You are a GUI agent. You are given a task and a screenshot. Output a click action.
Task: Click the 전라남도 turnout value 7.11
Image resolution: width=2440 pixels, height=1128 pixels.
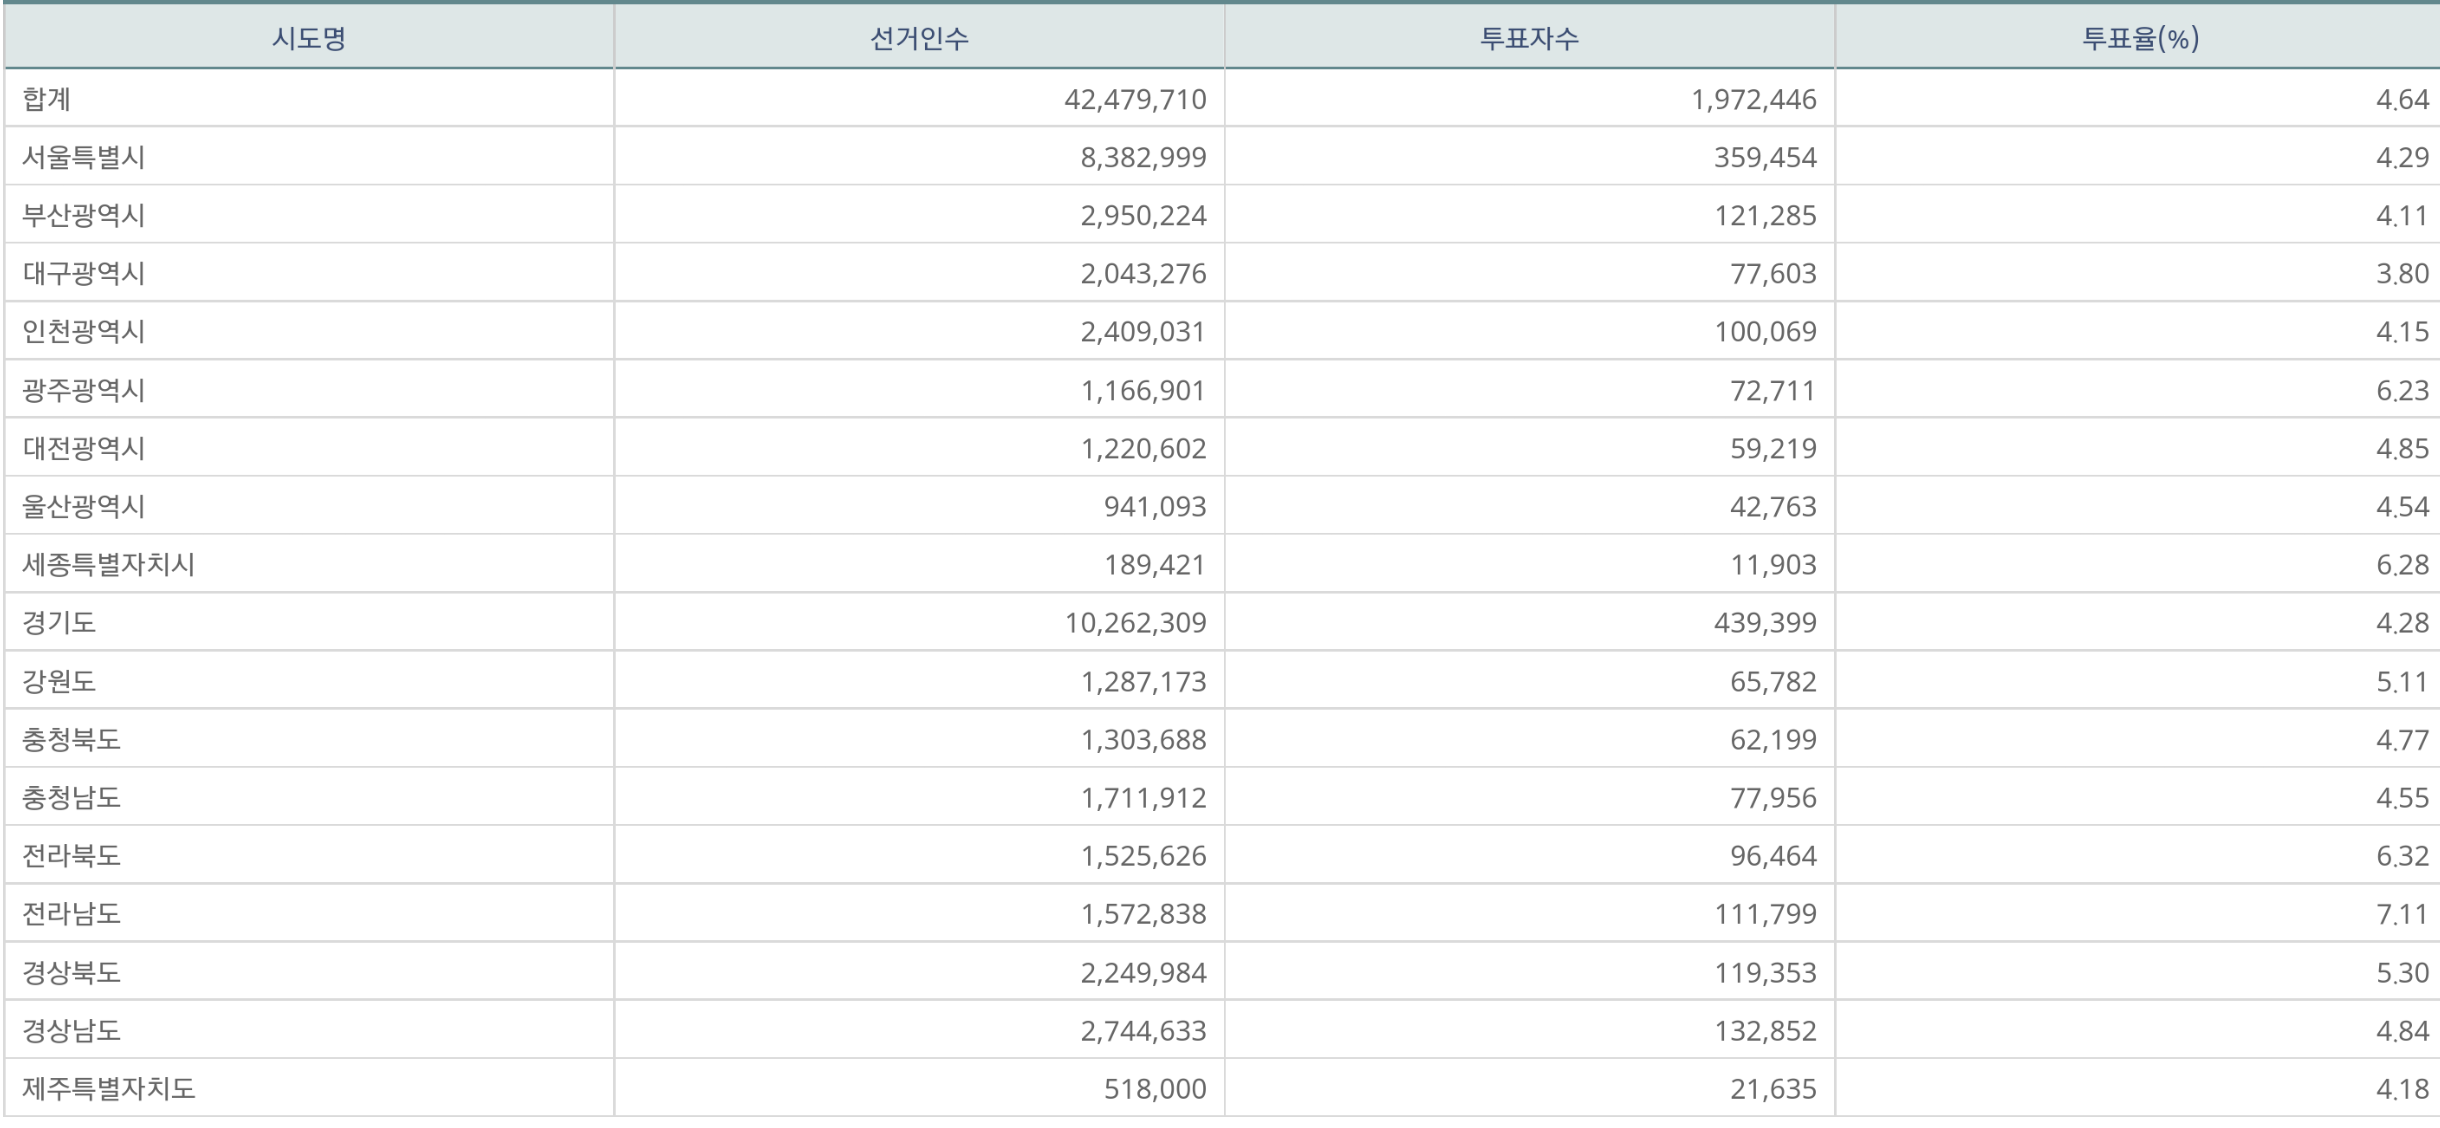click(2402, 914)
